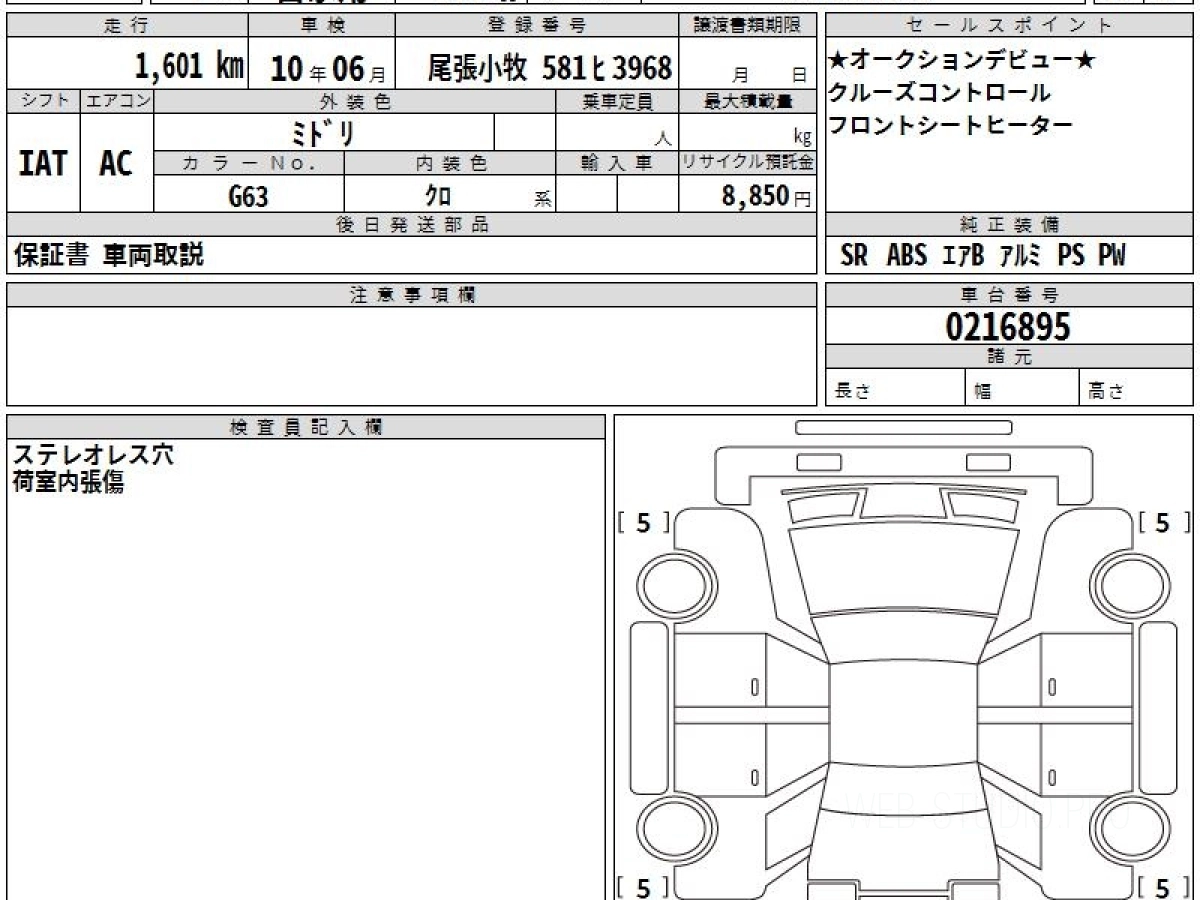
Task: Click the 登録番号 header
Action: (538, 25)
